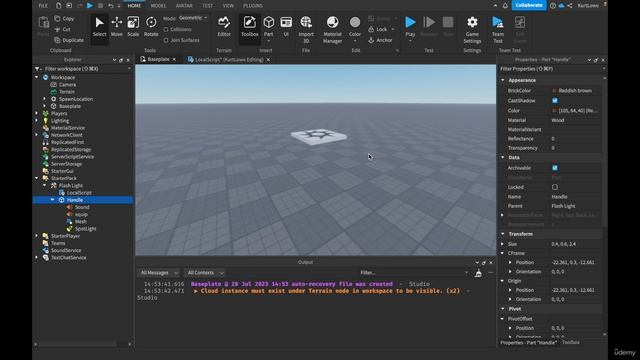Anchor the selected part
The height and width of the screenshot is (360, 640).
coord(380,40)
